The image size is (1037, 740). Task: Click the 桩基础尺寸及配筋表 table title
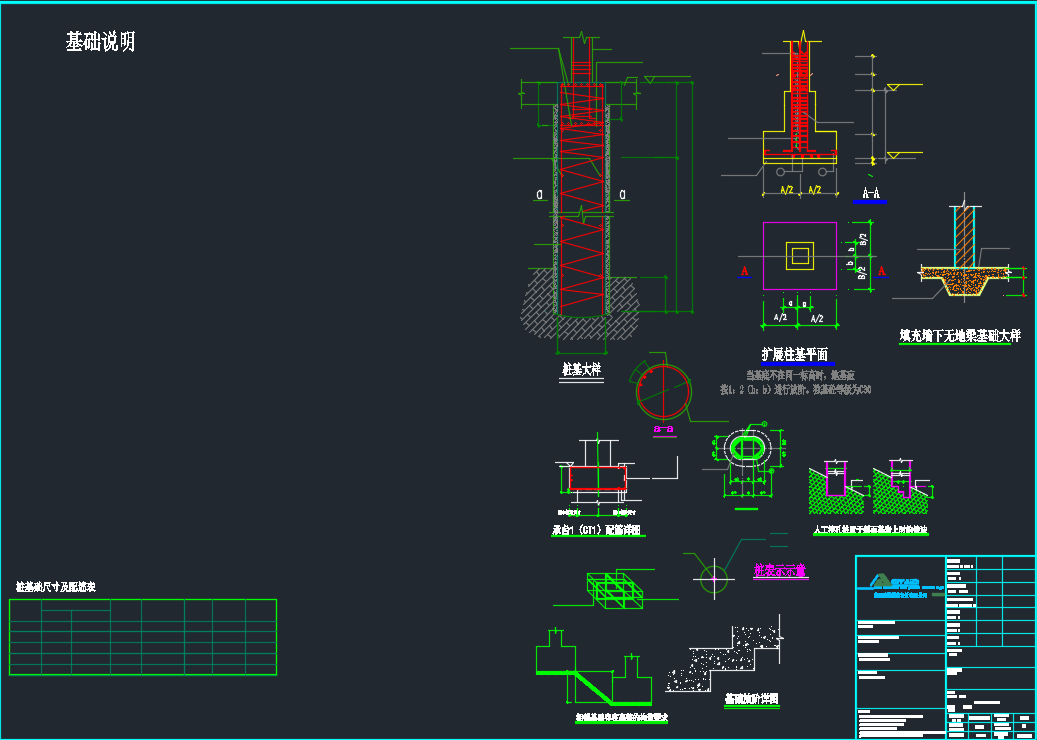(x=56, y=587)
